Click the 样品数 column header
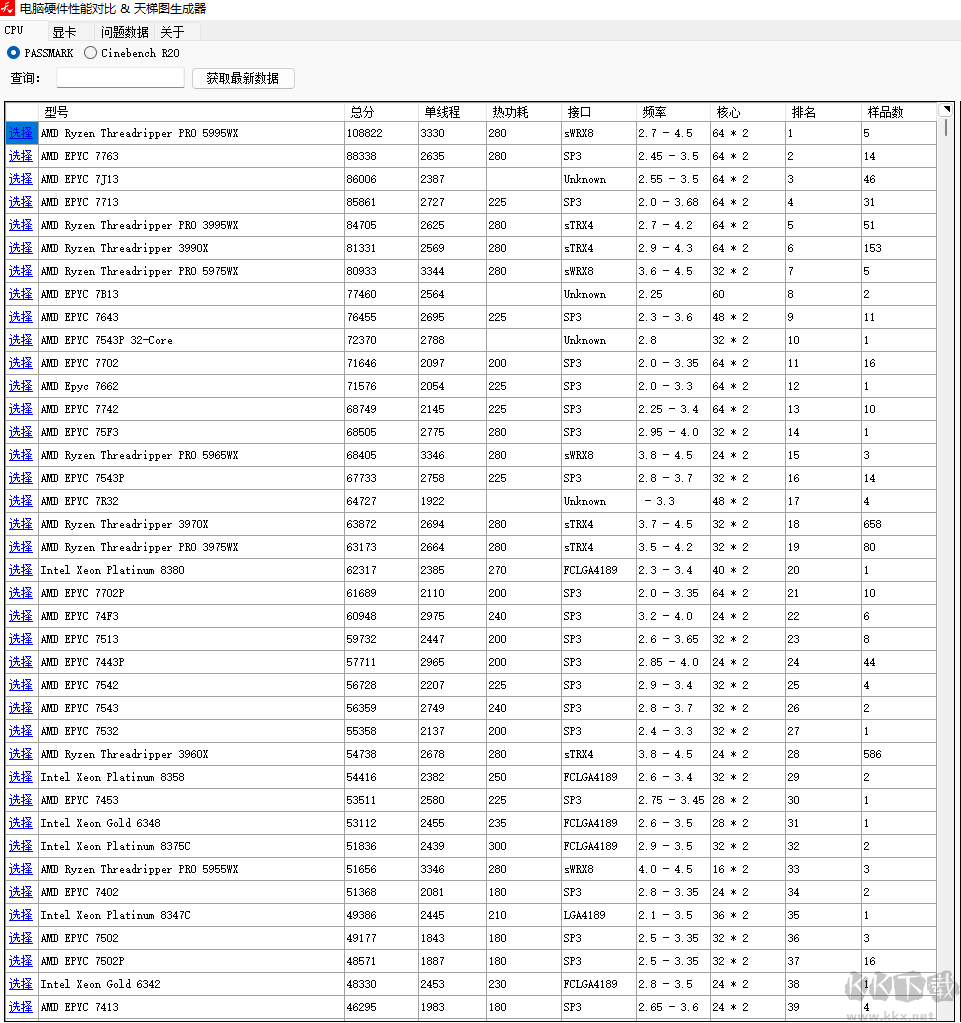Image resolution: width=961 pixels, height=1023 pixels. [898, 112]
